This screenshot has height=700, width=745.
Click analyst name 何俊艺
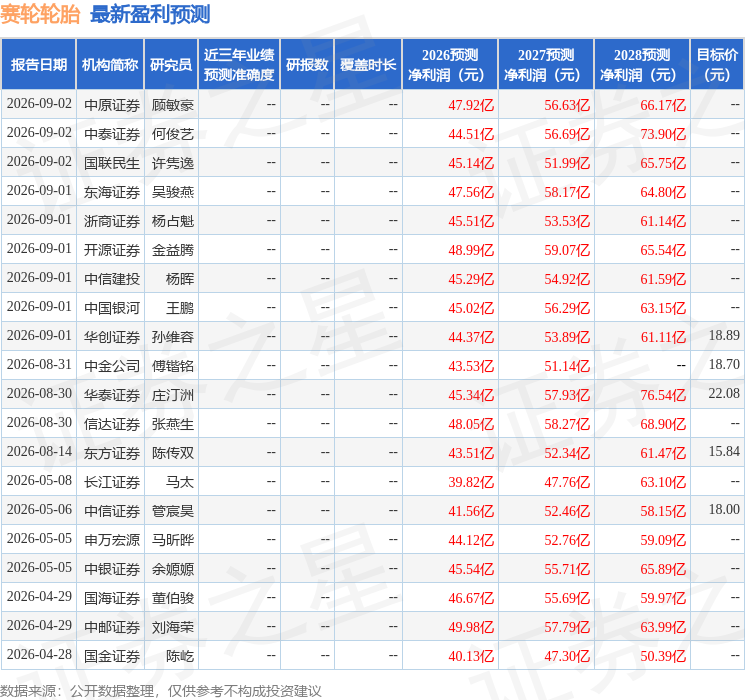172,134
